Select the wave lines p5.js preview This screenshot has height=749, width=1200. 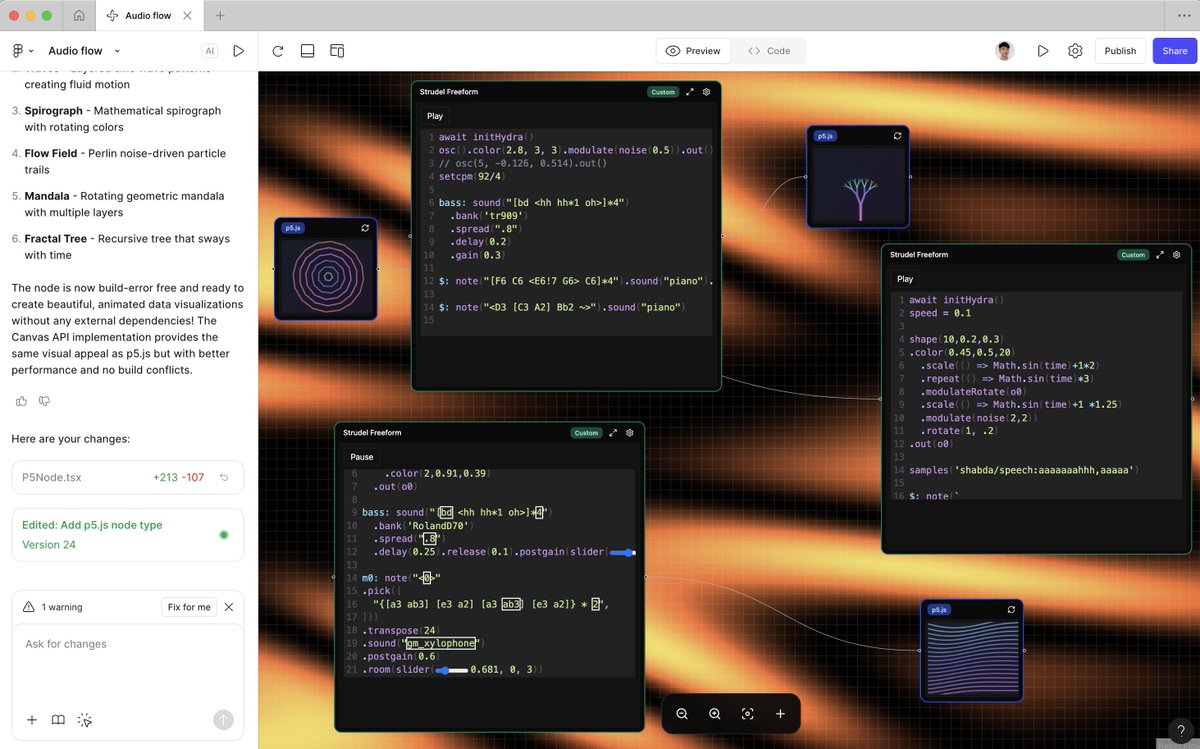pyautogui.click(x=972, y=657)
